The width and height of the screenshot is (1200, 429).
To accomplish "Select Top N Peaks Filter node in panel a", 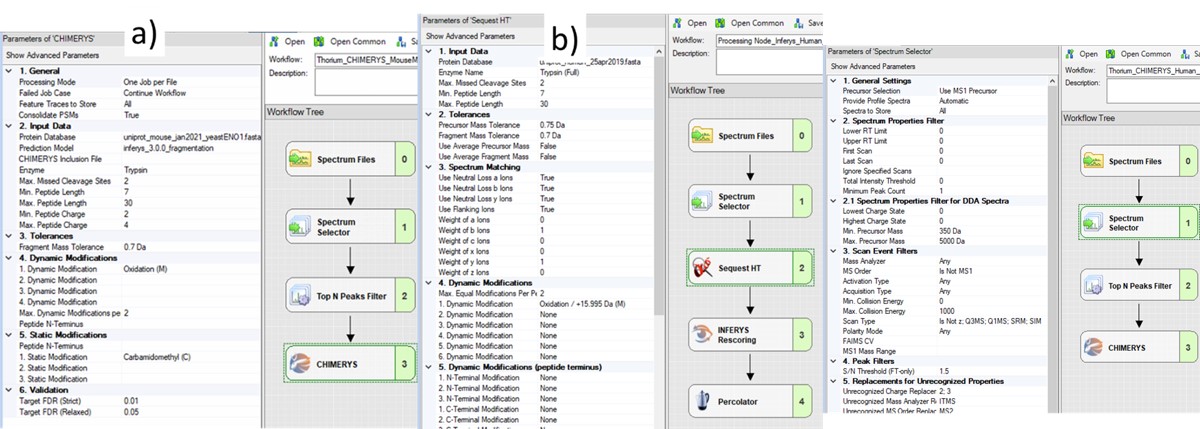I will [348, 296].
